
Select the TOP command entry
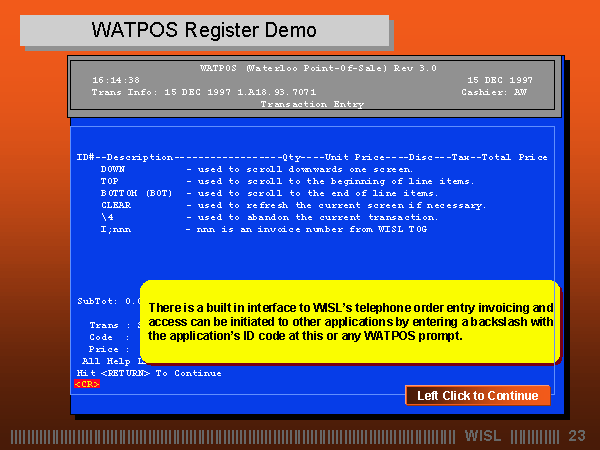109,181
